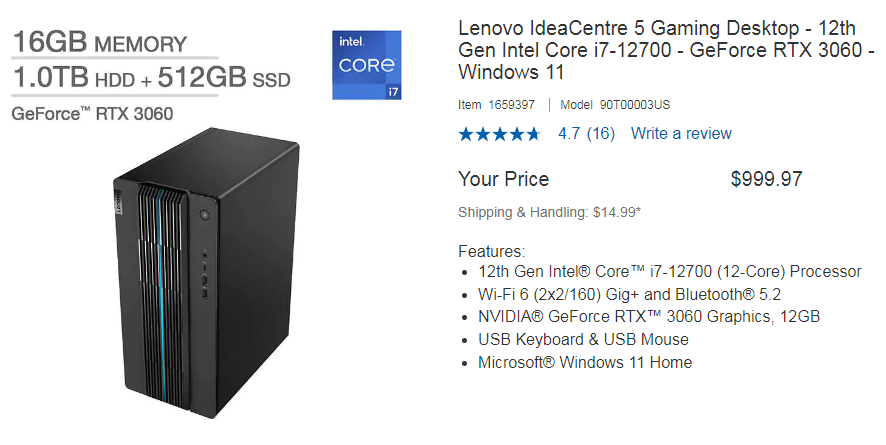Click the Lenovo IdeaCentre 5 product title

pyautogui.click(x=666, y=50)
